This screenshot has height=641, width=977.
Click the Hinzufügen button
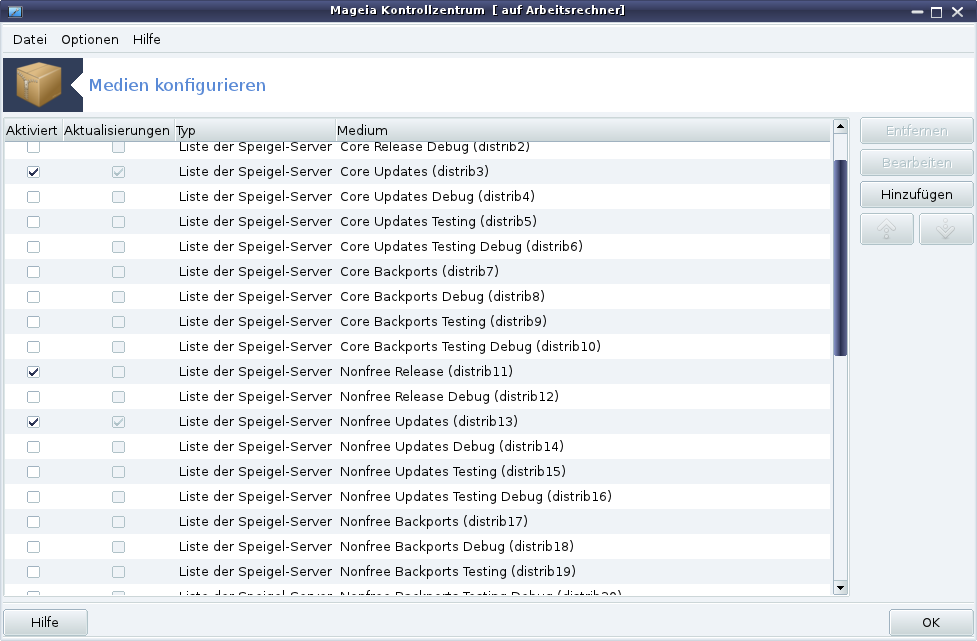[917, 194]
